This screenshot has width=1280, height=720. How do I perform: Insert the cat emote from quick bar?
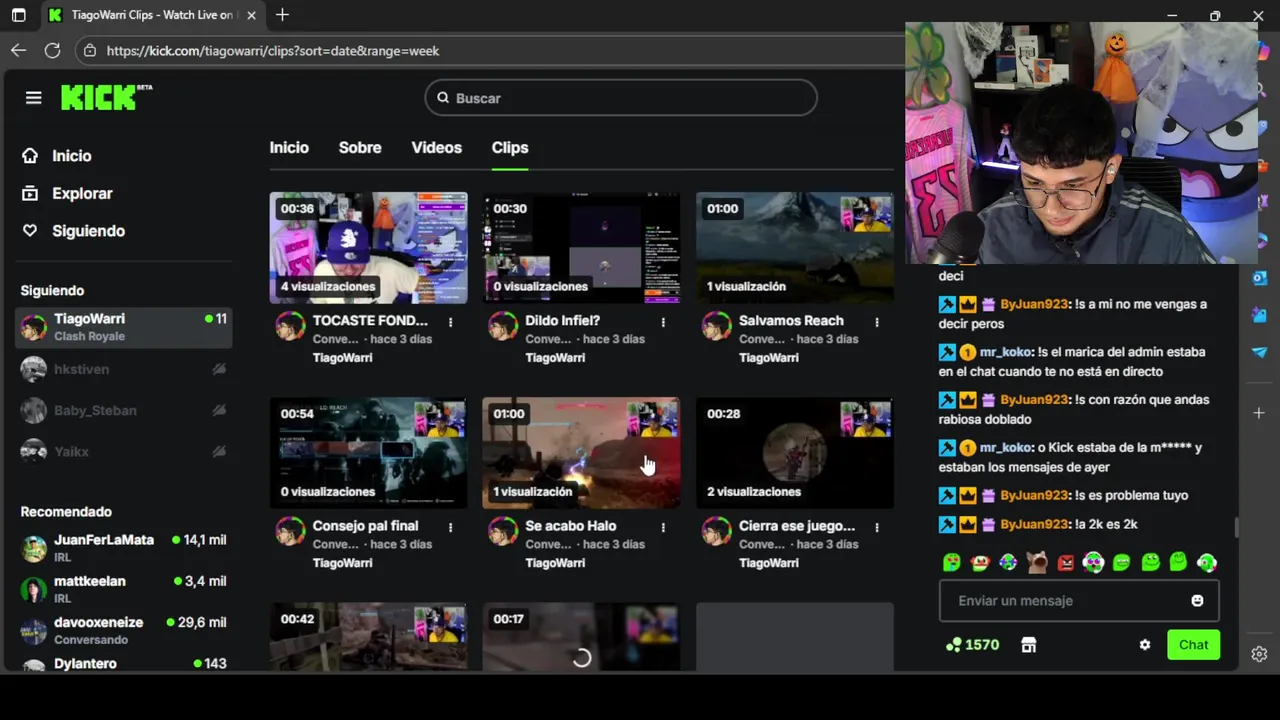click(1037, 562)
